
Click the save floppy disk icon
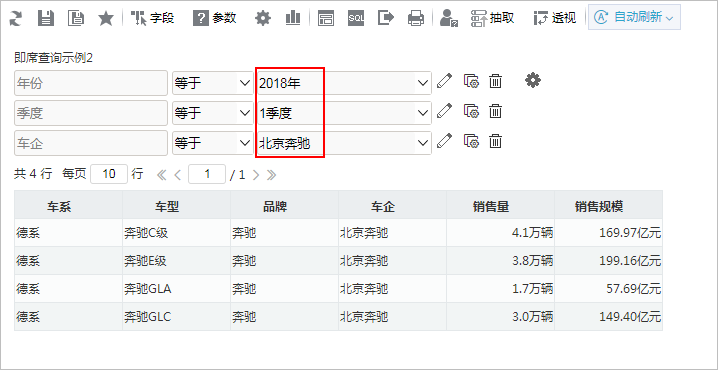(x=45, y=18)
